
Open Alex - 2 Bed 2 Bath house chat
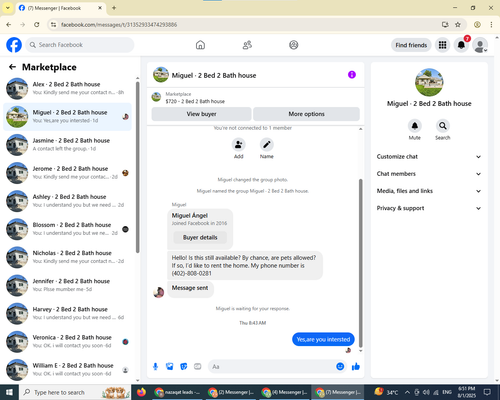(x=67, y=88)
